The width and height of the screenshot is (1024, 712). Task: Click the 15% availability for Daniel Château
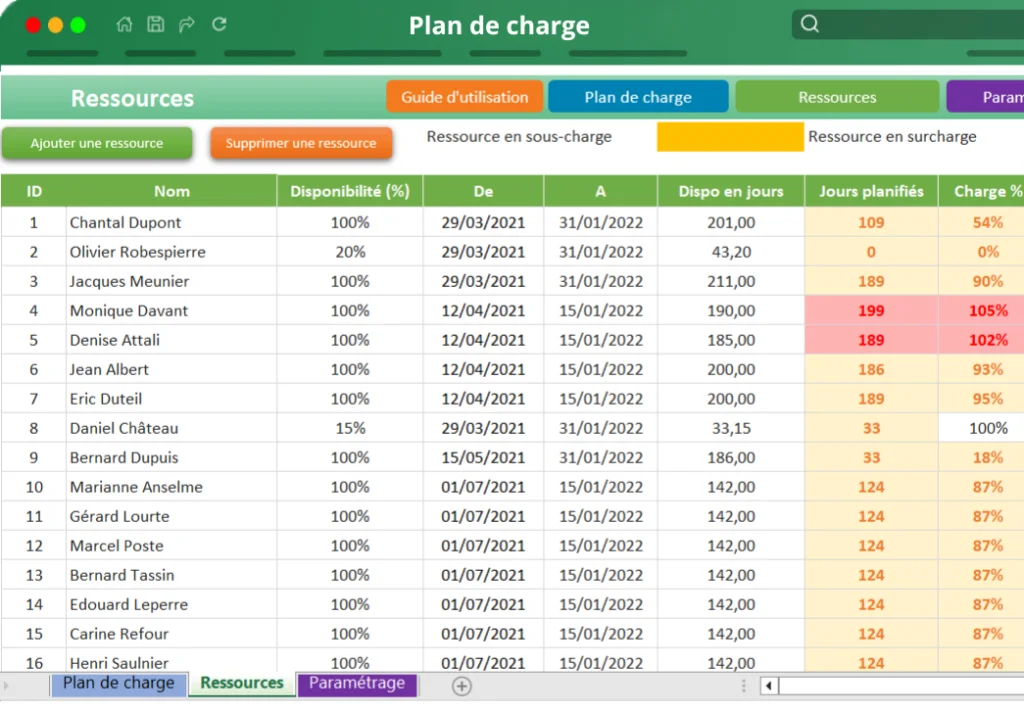click(x=350, y=429)
